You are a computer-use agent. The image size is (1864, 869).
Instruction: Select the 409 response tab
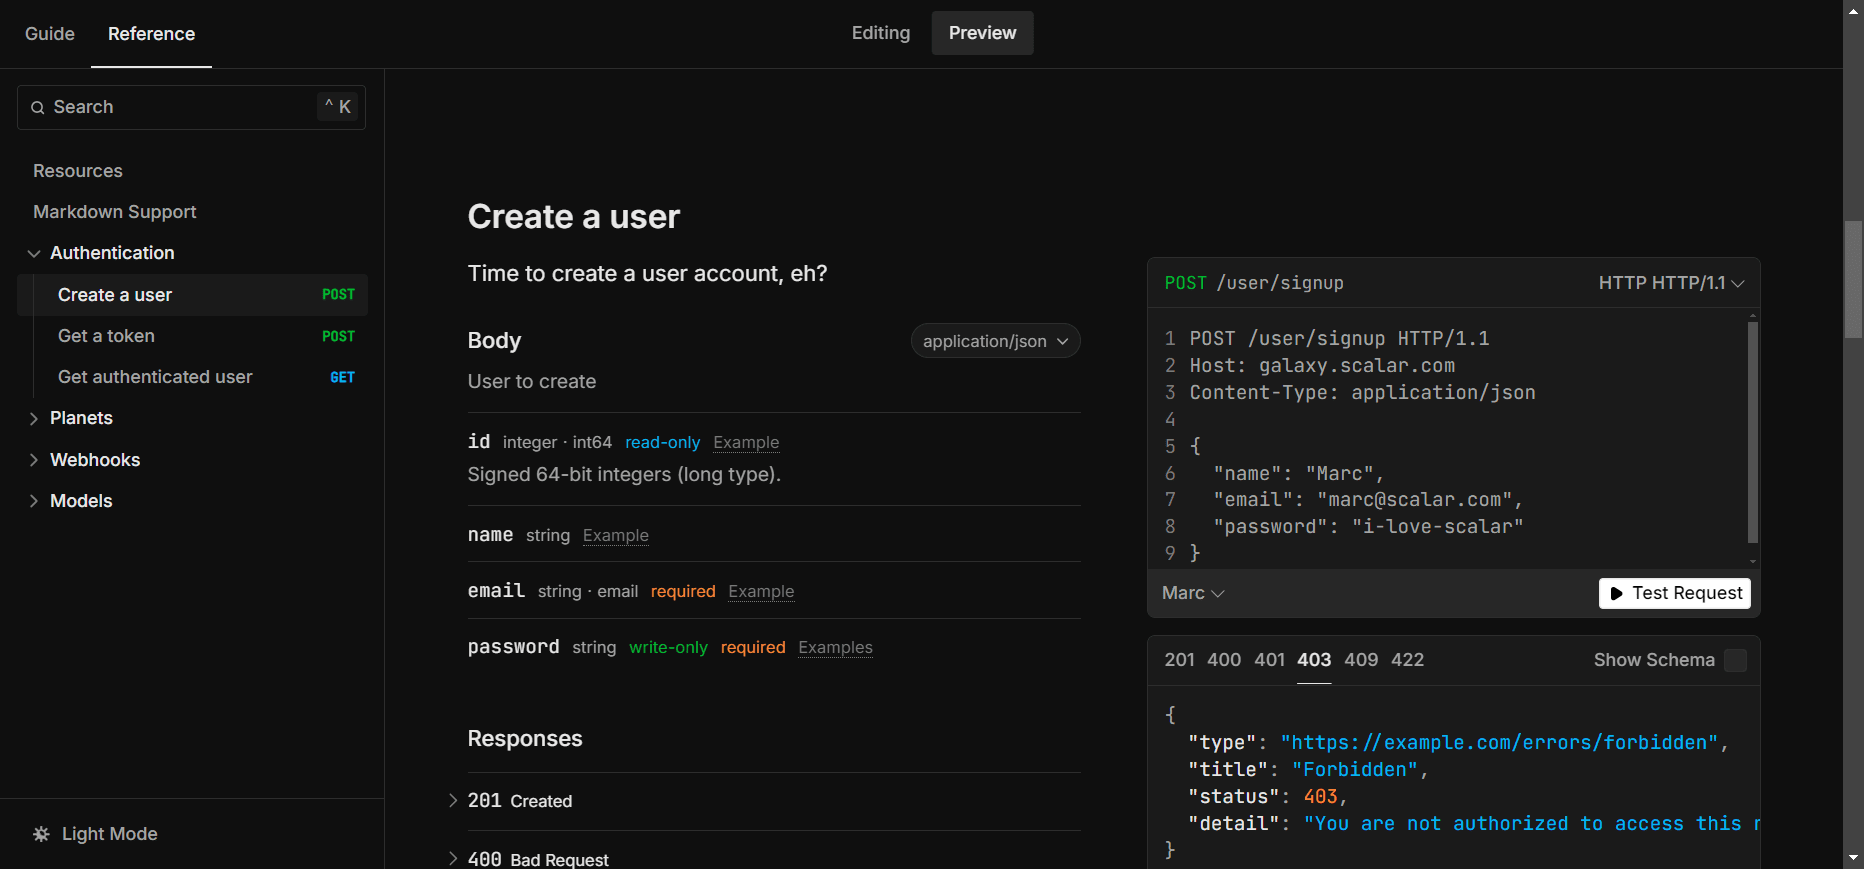[x=1361, y=660]
